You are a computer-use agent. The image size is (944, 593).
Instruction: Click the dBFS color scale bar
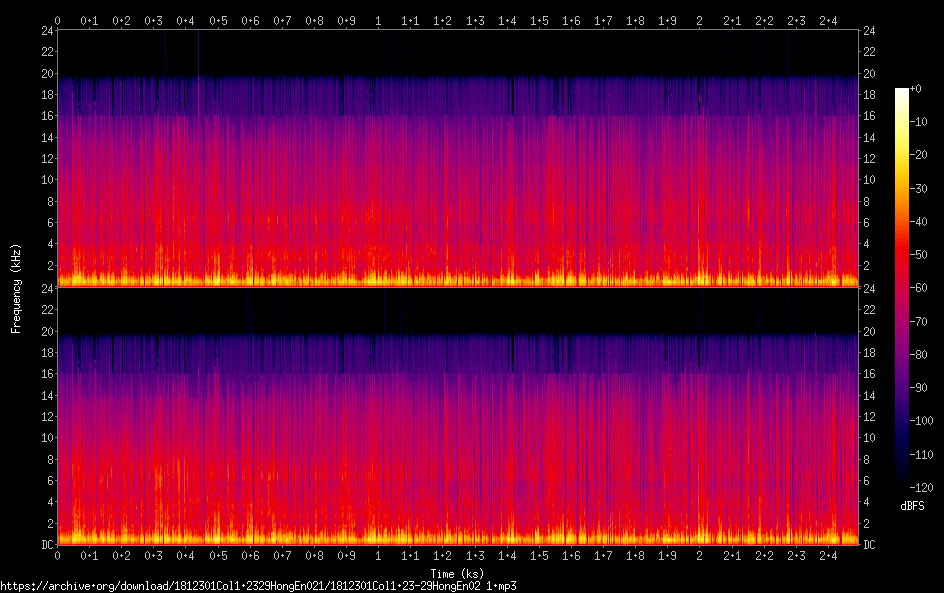click(x=902, y=288)
